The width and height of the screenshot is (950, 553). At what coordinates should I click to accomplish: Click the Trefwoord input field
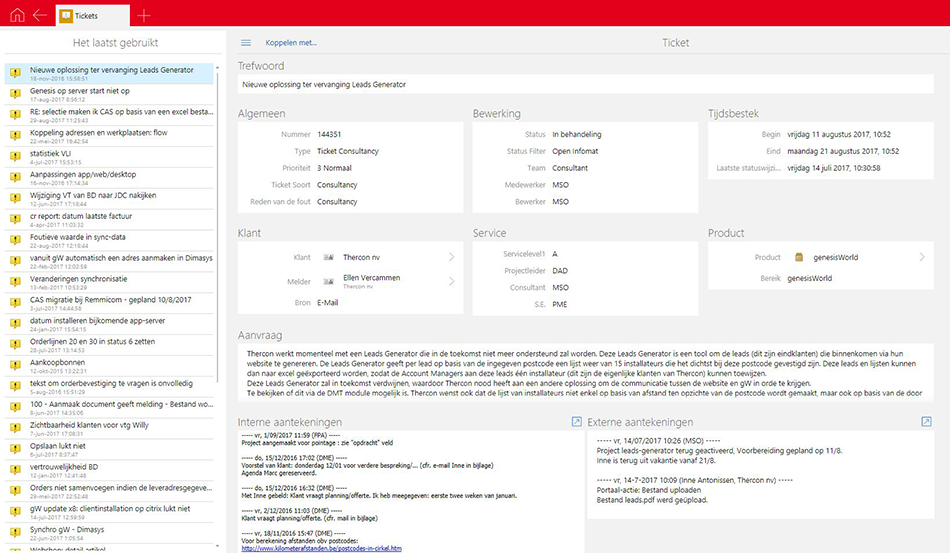585,85
